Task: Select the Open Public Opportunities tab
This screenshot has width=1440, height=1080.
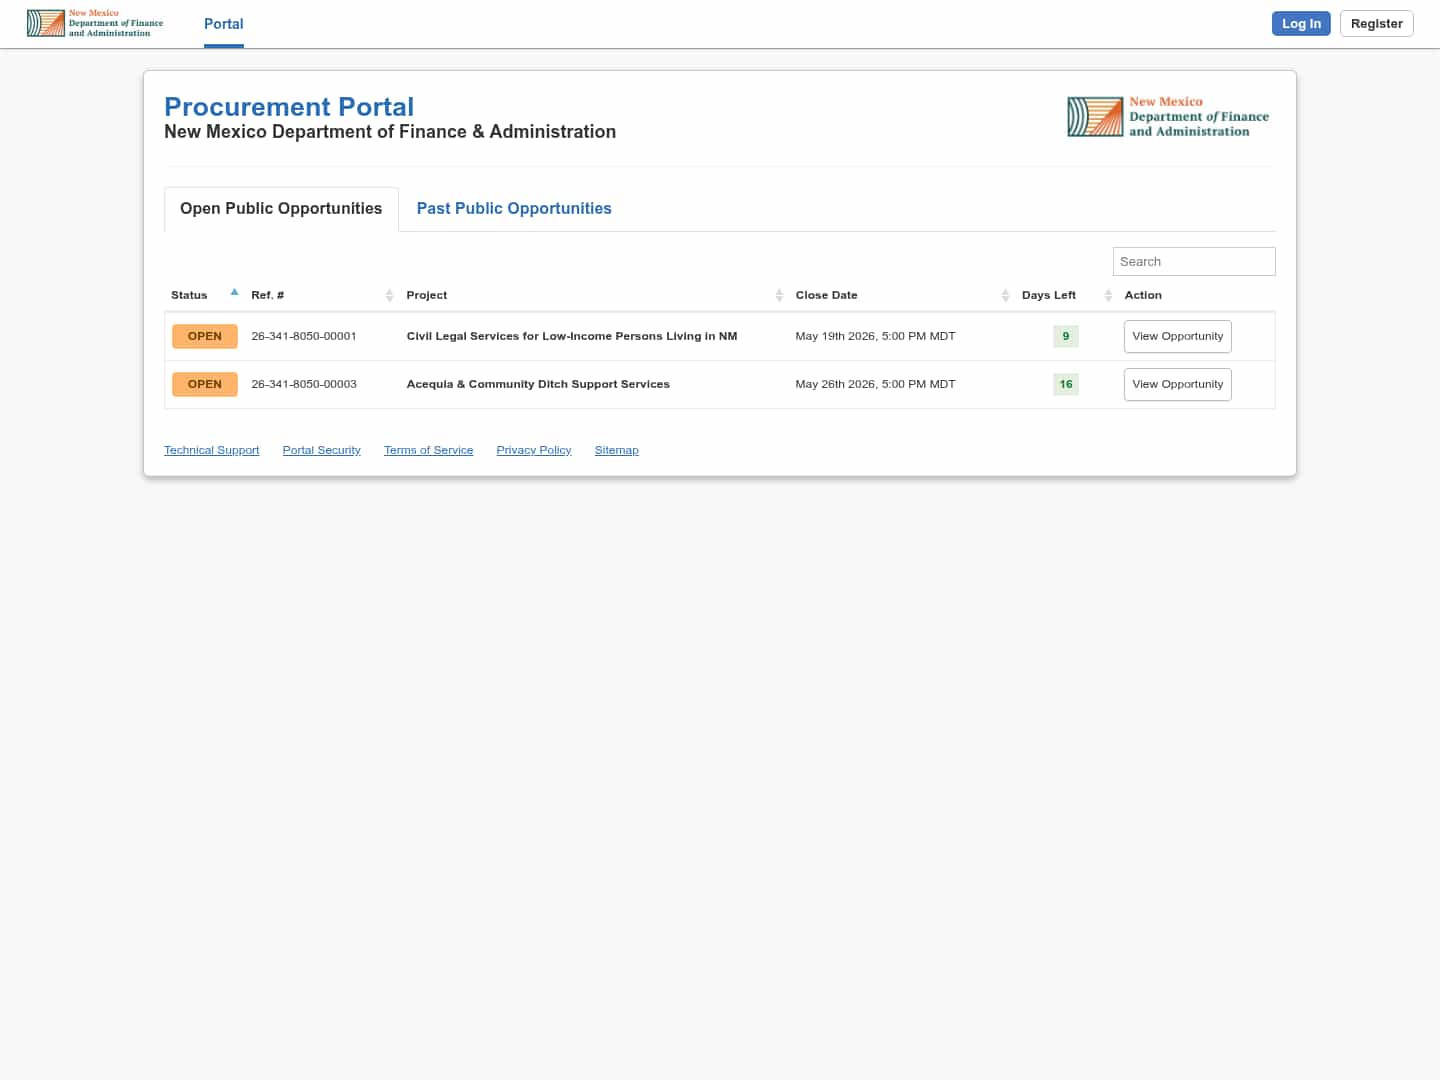Action: [x=281, y=209]
